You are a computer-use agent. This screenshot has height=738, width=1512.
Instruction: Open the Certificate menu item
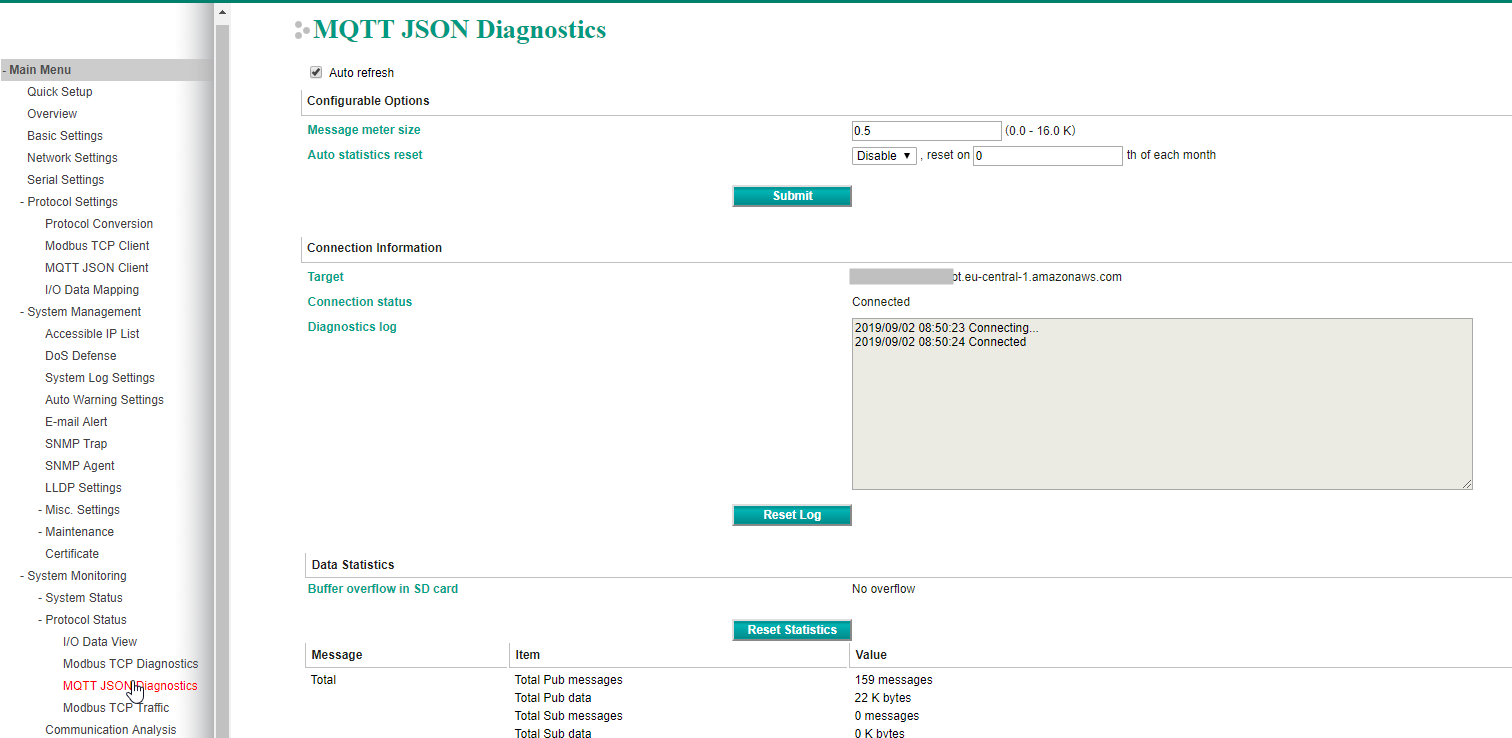pos(72,554)
